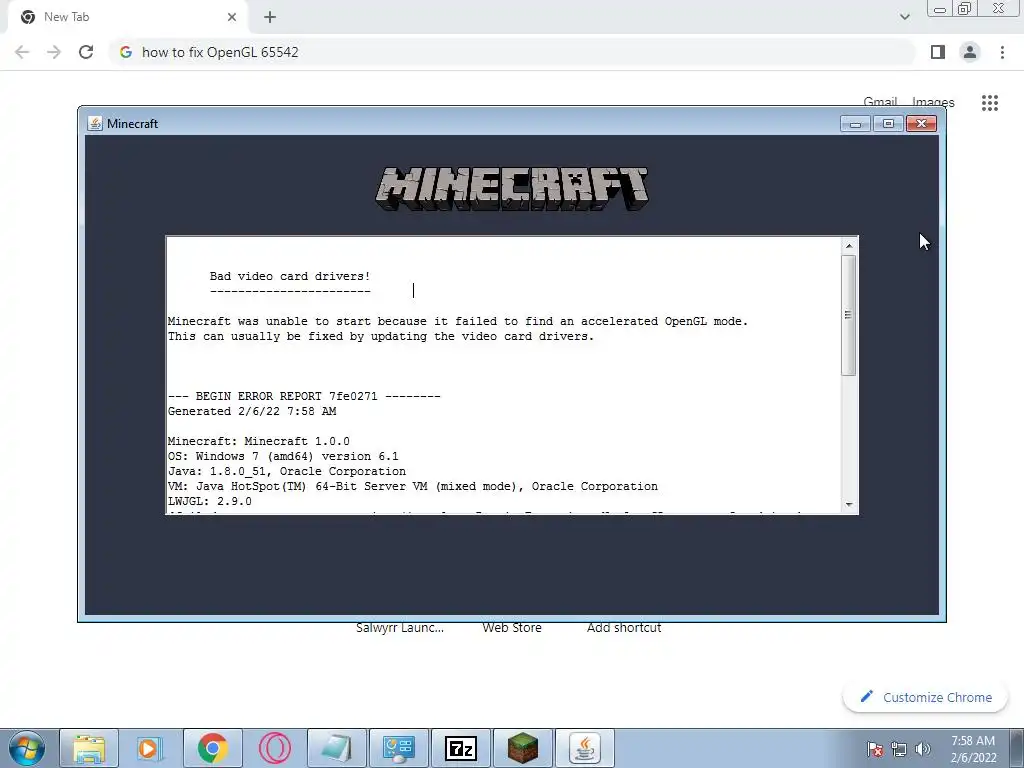
Task: Open Windows Media Player taskbar icon
Action: [x=150, y=748]
